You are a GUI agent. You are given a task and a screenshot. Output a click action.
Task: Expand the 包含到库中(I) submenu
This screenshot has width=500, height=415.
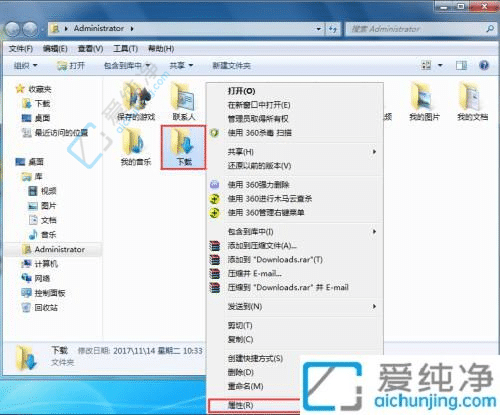(x=295, y=232)
